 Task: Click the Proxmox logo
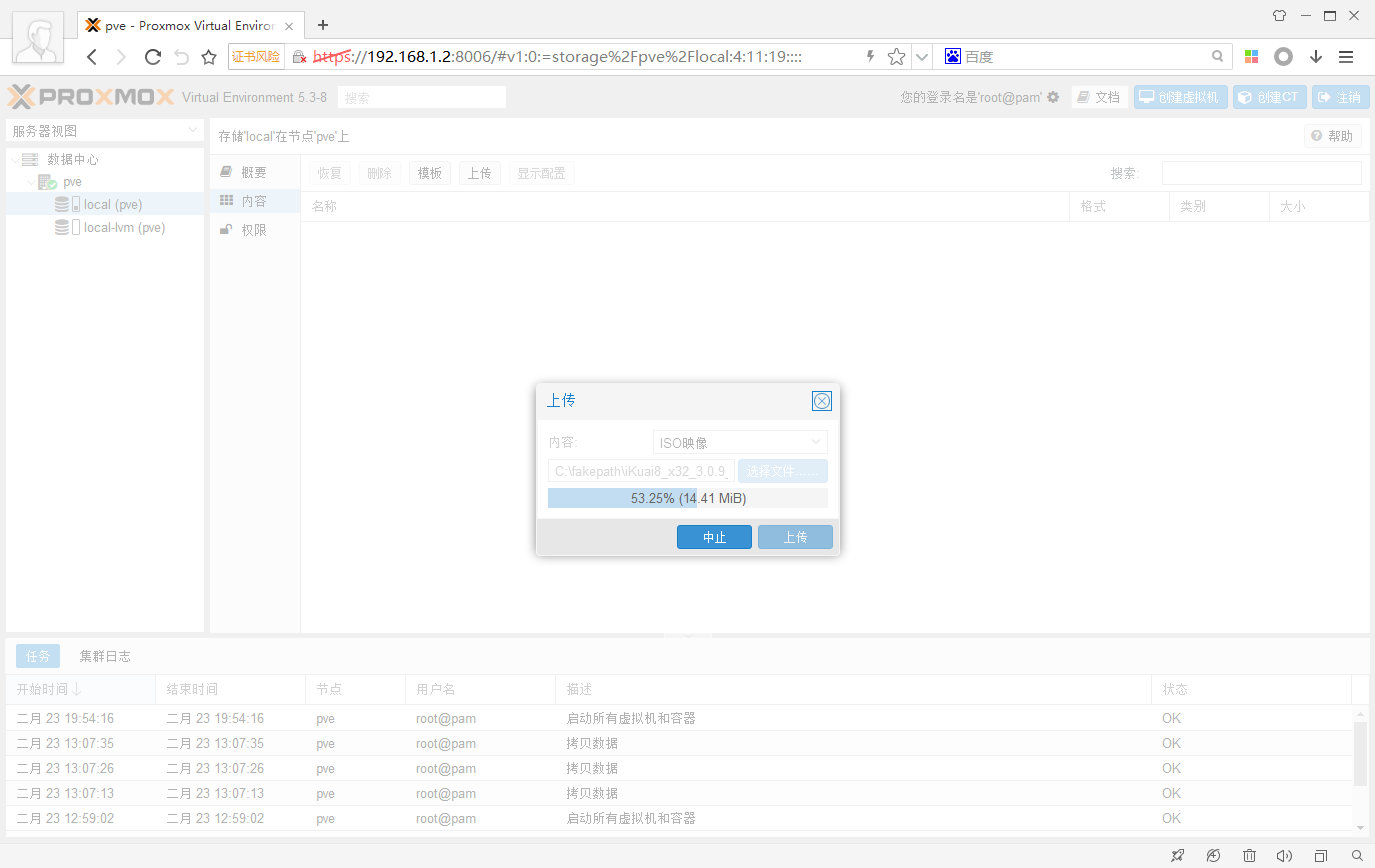[x=91, y=97]
